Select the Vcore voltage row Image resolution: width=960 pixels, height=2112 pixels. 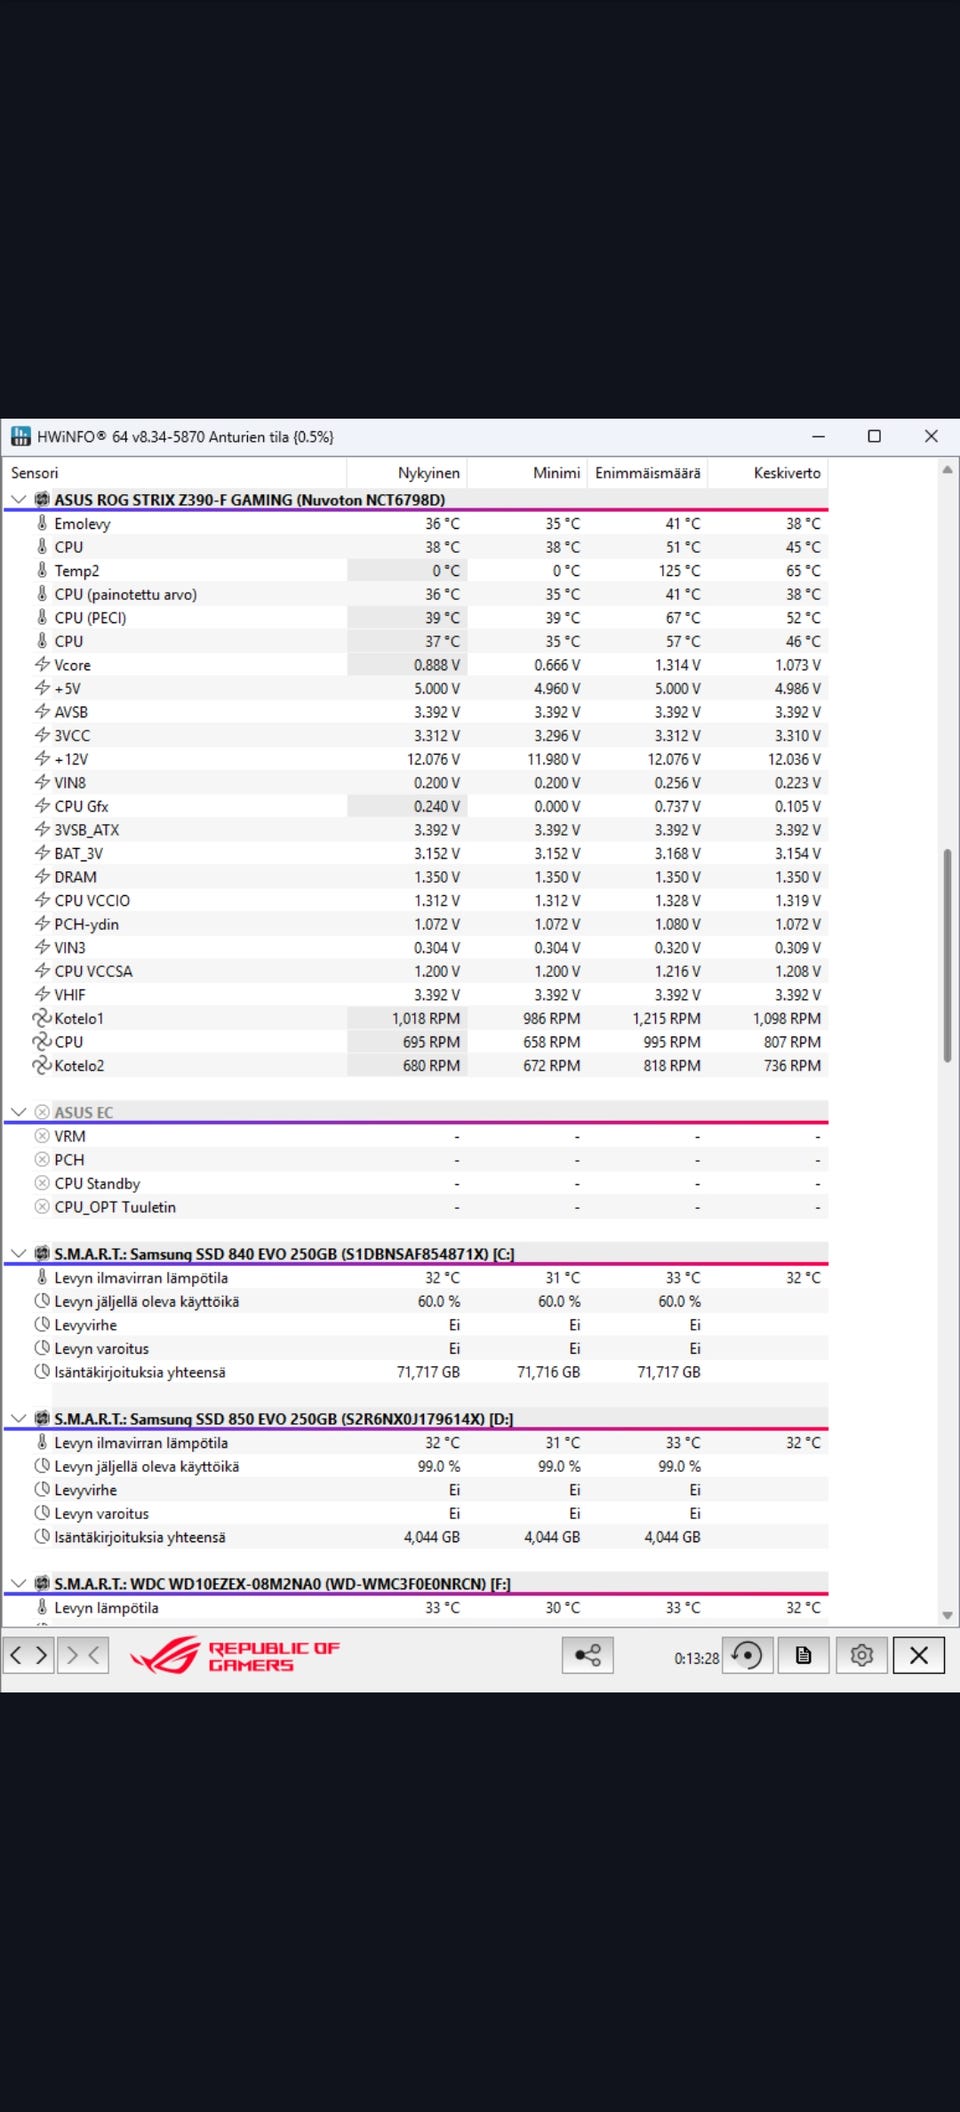pyautogui.click(x=416, y=665)
